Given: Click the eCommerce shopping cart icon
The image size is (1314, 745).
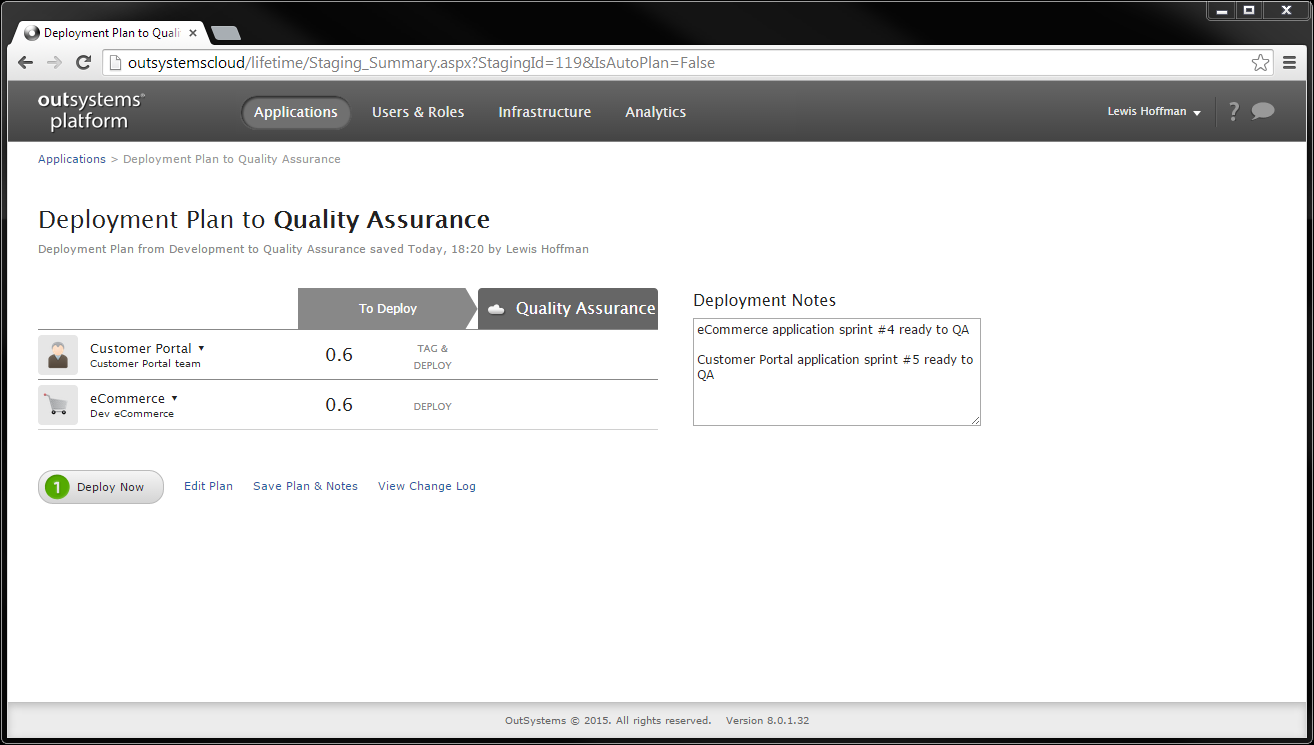Looking at the screenshot, I should click(x=57, y=404).
